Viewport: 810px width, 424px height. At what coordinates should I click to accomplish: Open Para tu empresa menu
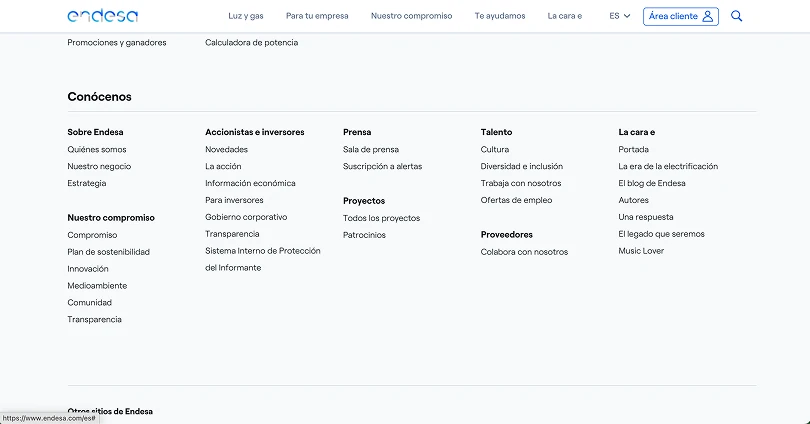[x=317, y=16]
